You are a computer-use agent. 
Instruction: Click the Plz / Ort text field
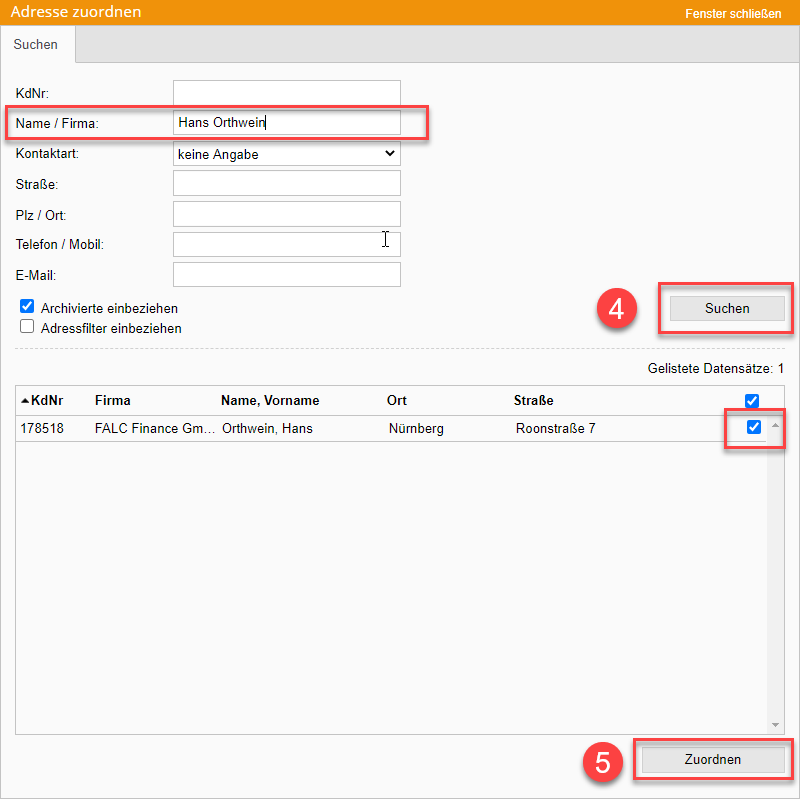tap(286, 214)
